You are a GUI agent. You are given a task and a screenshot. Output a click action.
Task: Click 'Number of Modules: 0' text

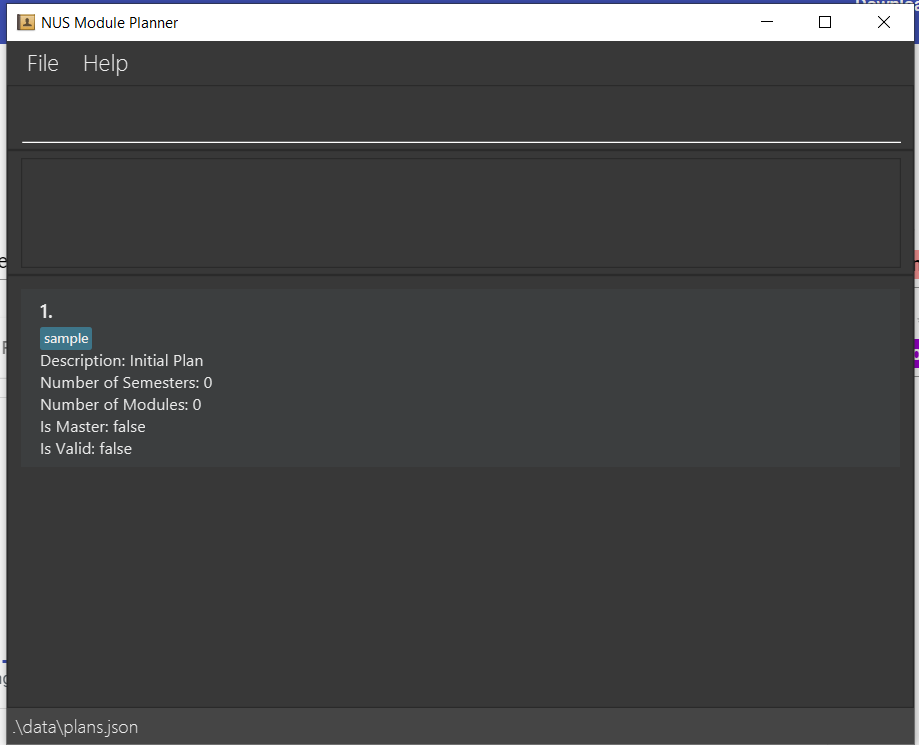[121, 404]
